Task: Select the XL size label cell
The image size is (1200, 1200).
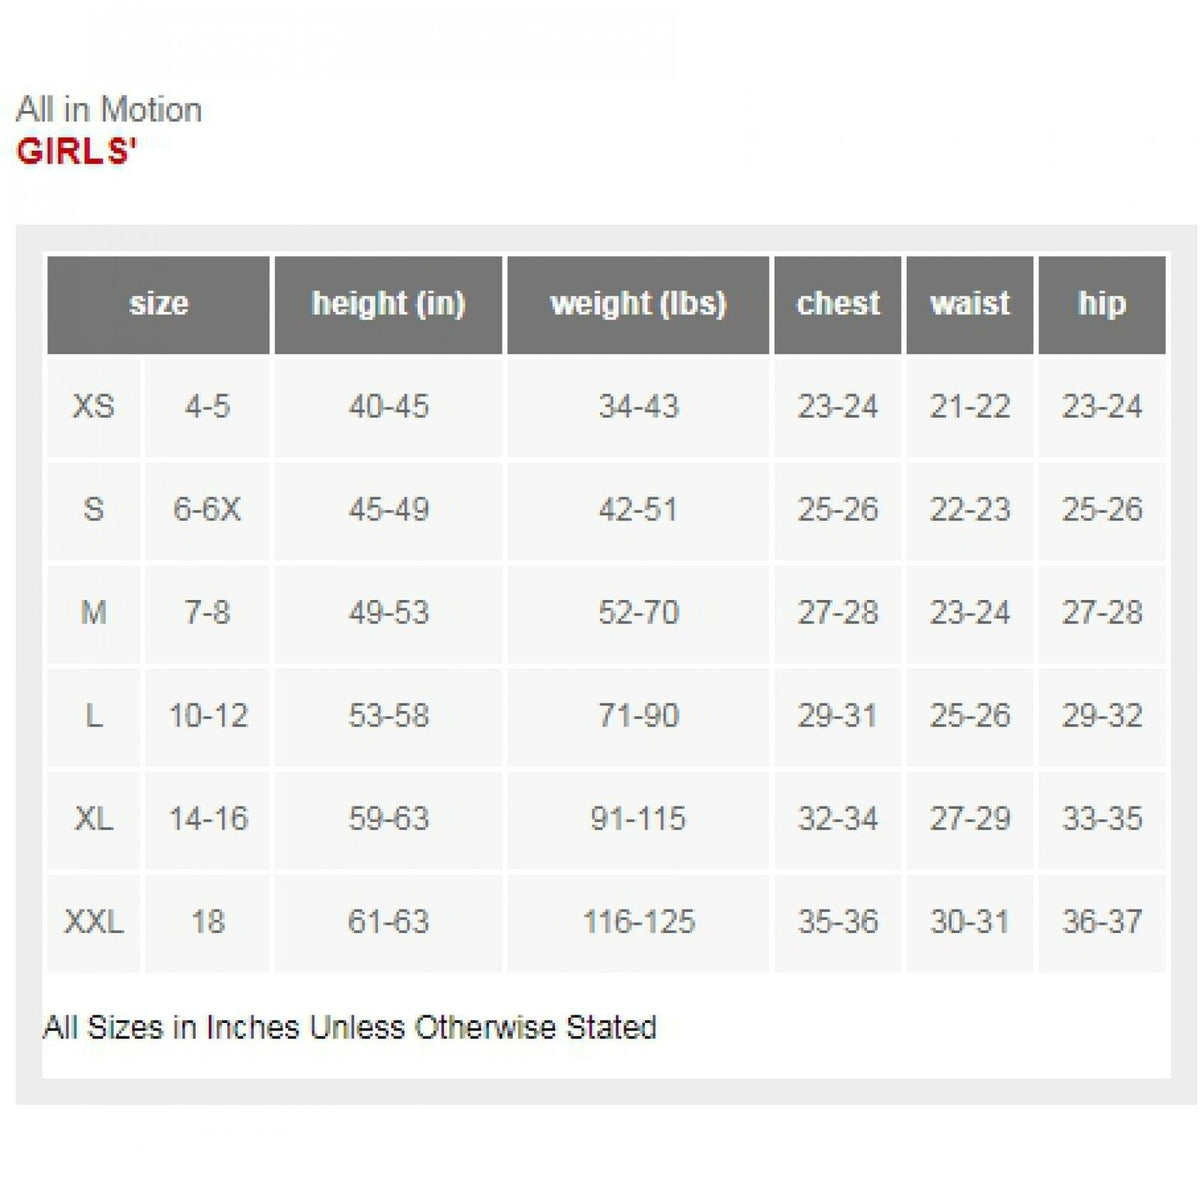Action: [x=94, y=819]
